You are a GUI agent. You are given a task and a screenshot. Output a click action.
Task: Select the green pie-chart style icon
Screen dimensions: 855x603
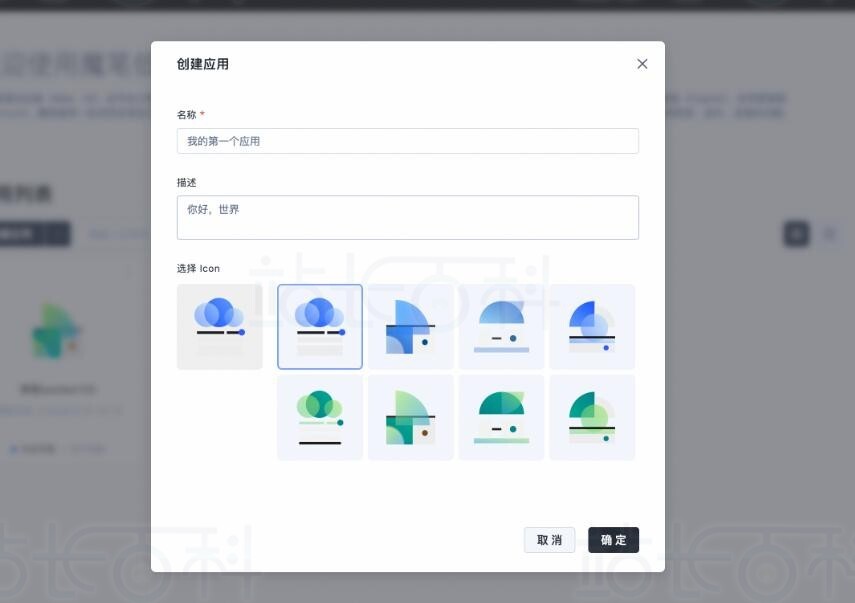click(x=592, y=417)
